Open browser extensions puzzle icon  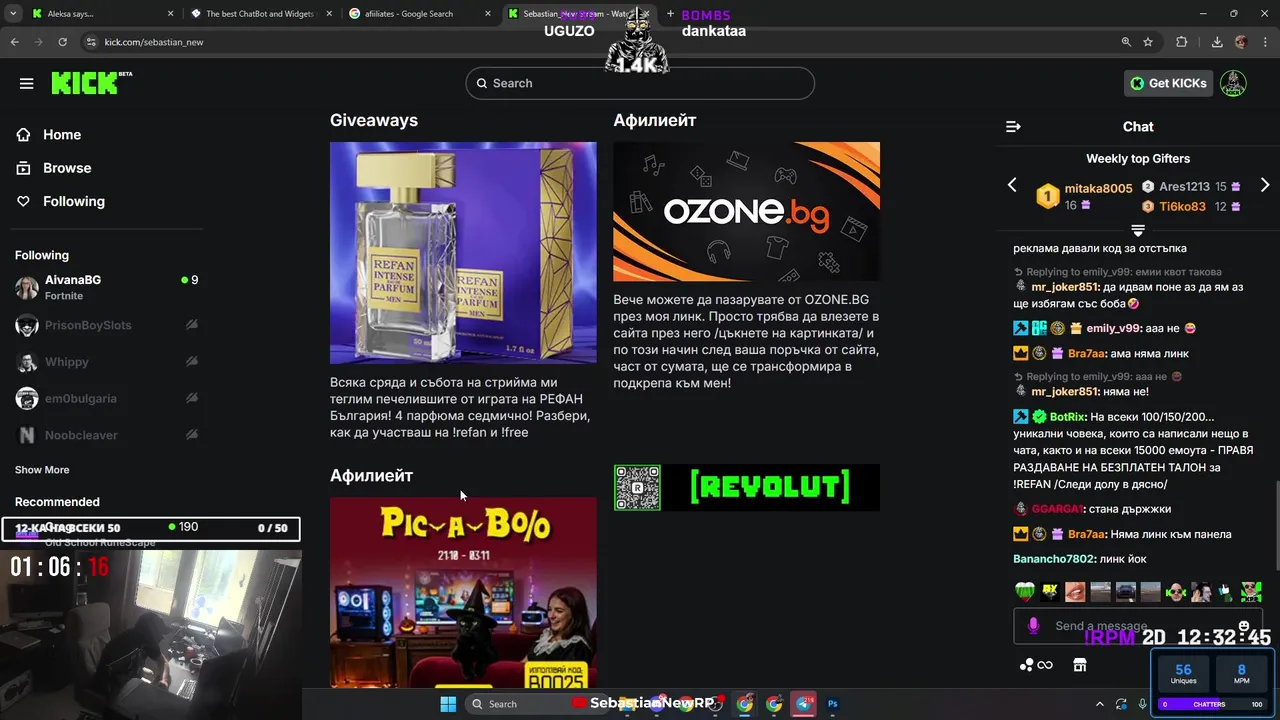coord(1182,42)
